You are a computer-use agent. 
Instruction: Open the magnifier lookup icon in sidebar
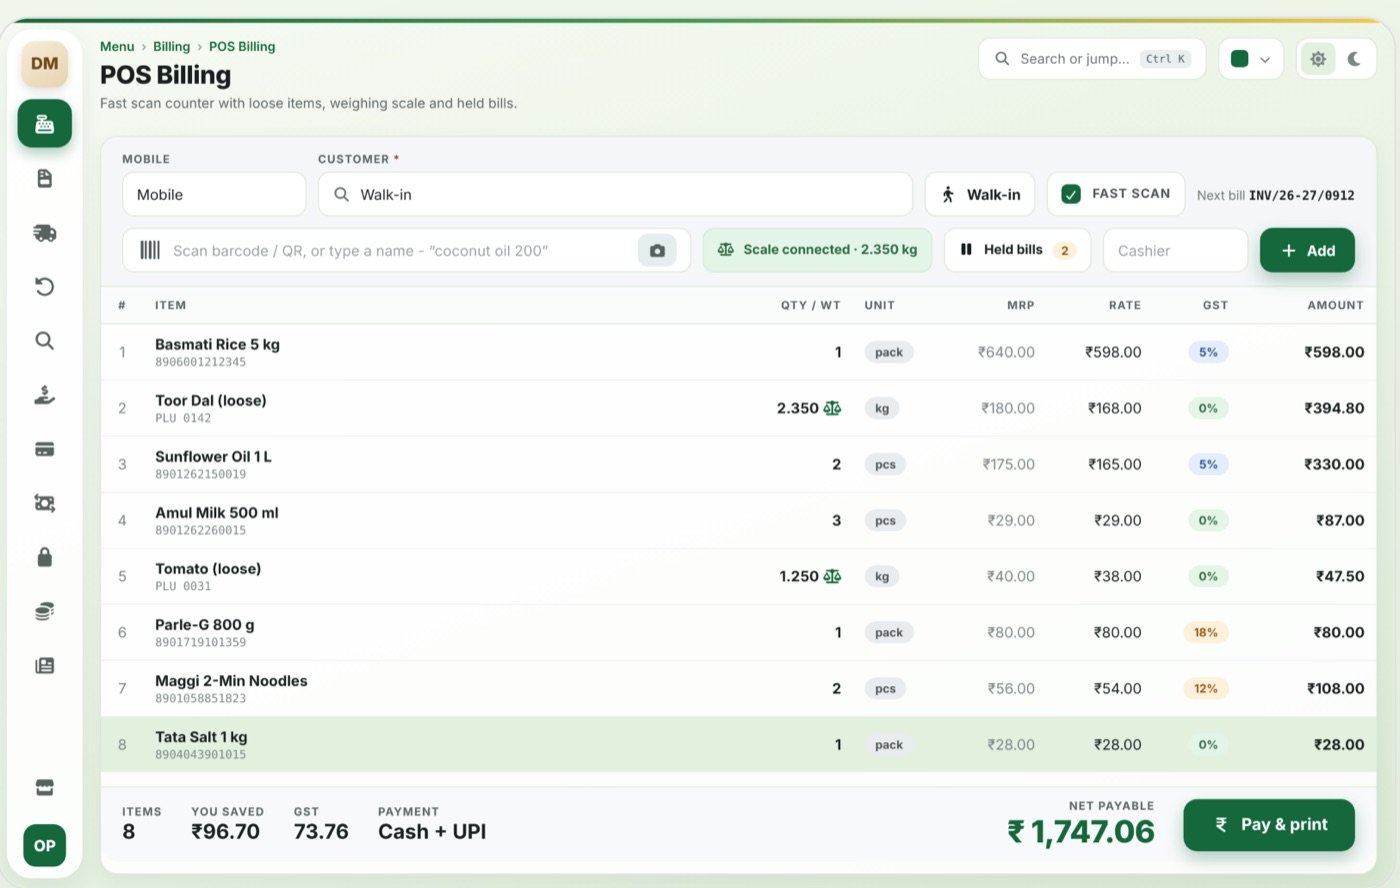[x=44, y=341]
